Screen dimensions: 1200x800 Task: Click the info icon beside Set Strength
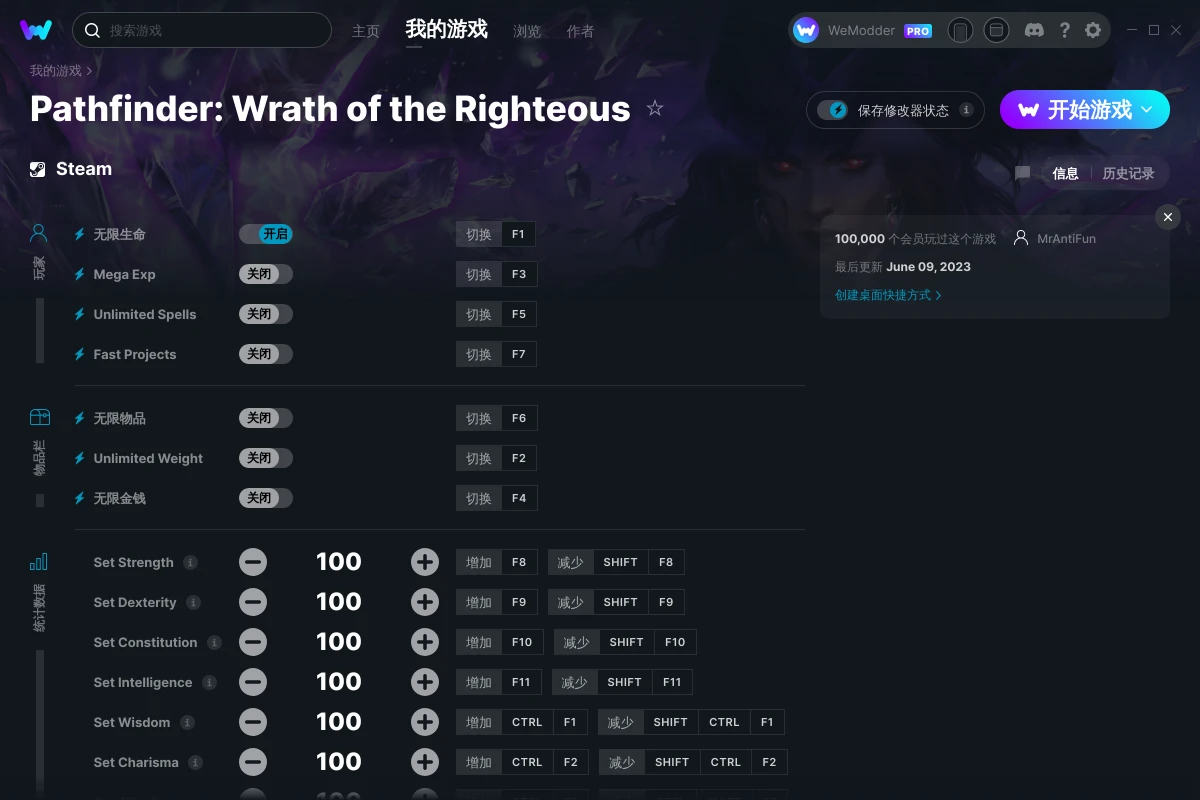pos(190,562)
